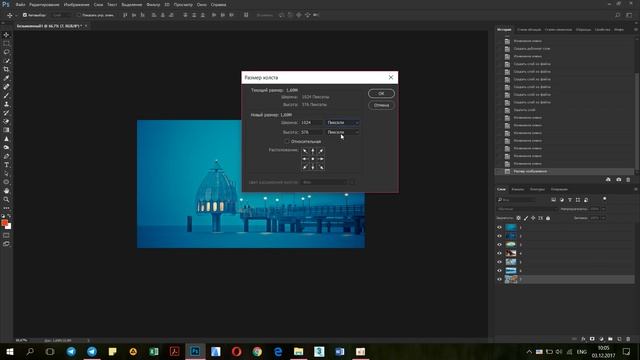The width and height of the screenshot is (640, 360).
Task: Open the Фильтр menu
Action: pyautogui.click(x=153, y=4)
